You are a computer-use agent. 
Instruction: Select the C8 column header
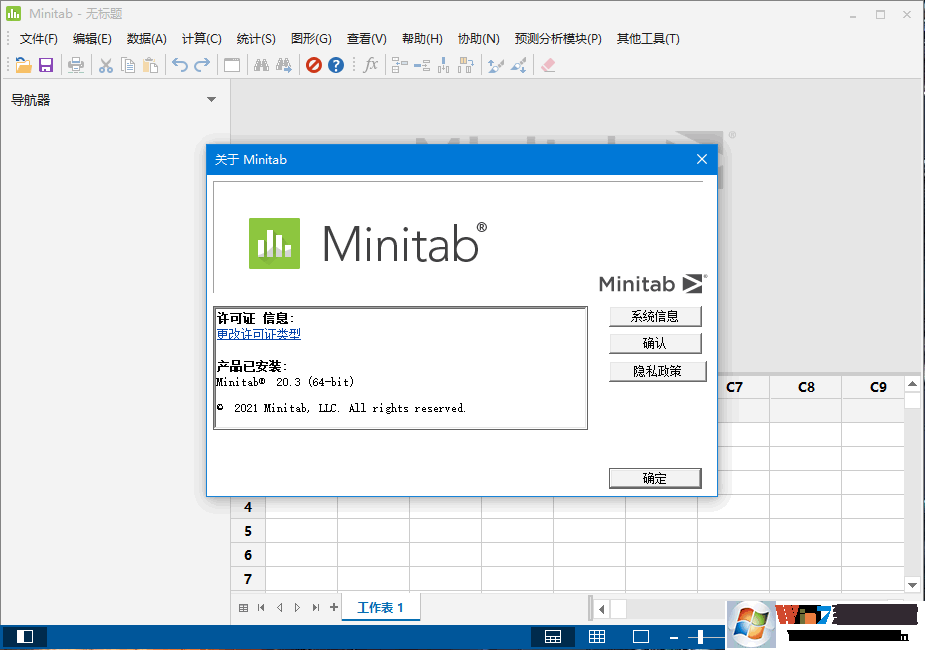806,387
